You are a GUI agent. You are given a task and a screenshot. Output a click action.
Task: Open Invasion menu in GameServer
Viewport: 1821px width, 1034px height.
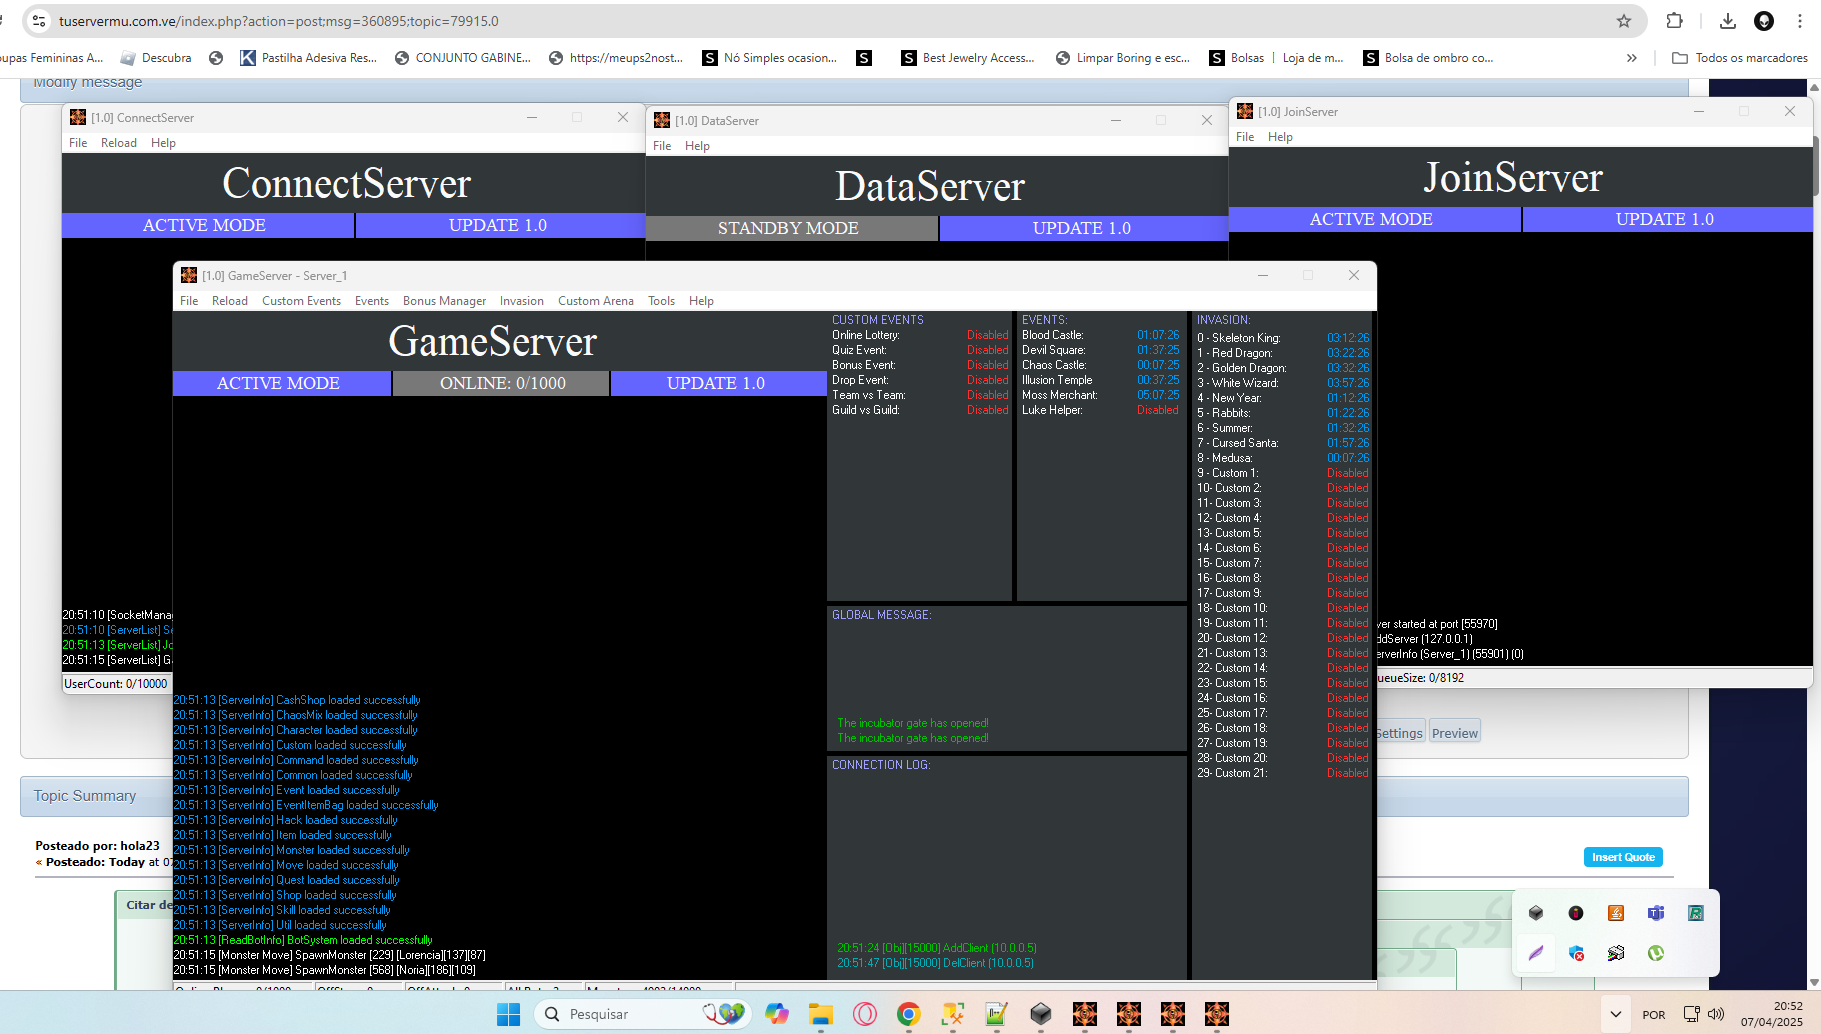pos(521,301)
